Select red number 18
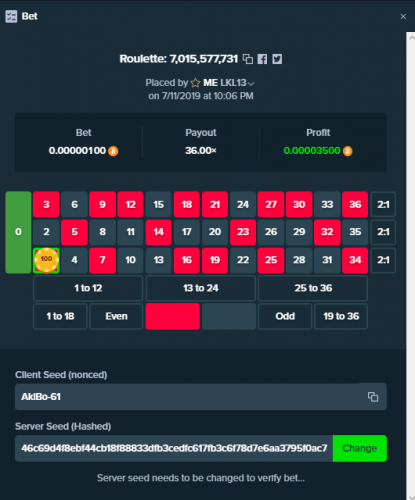Screen dimensions: 415x500 pos(187,204)
